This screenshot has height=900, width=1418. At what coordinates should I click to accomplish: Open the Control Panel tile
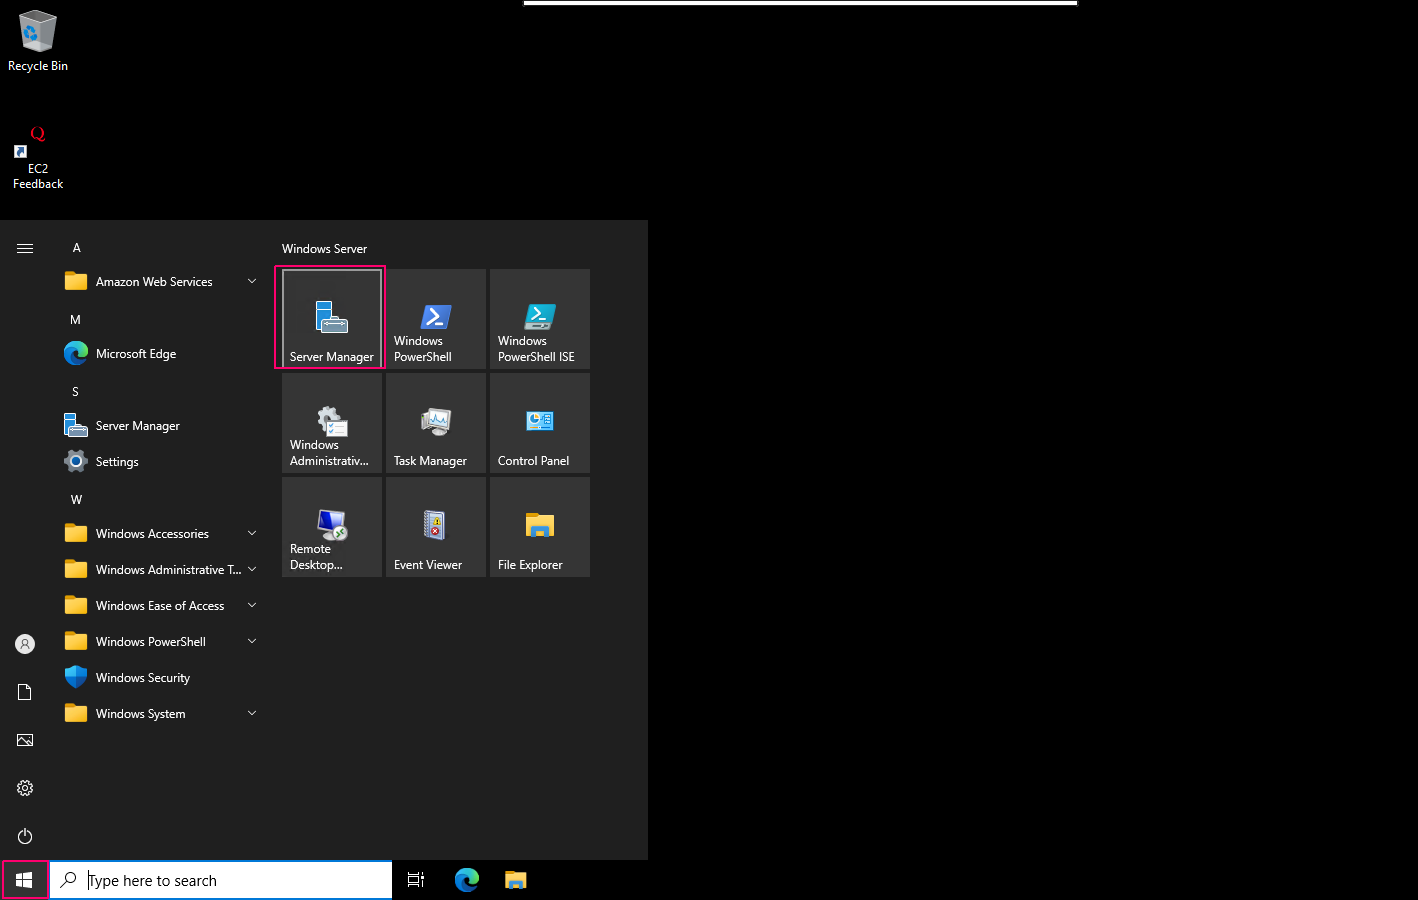point(540,423)
